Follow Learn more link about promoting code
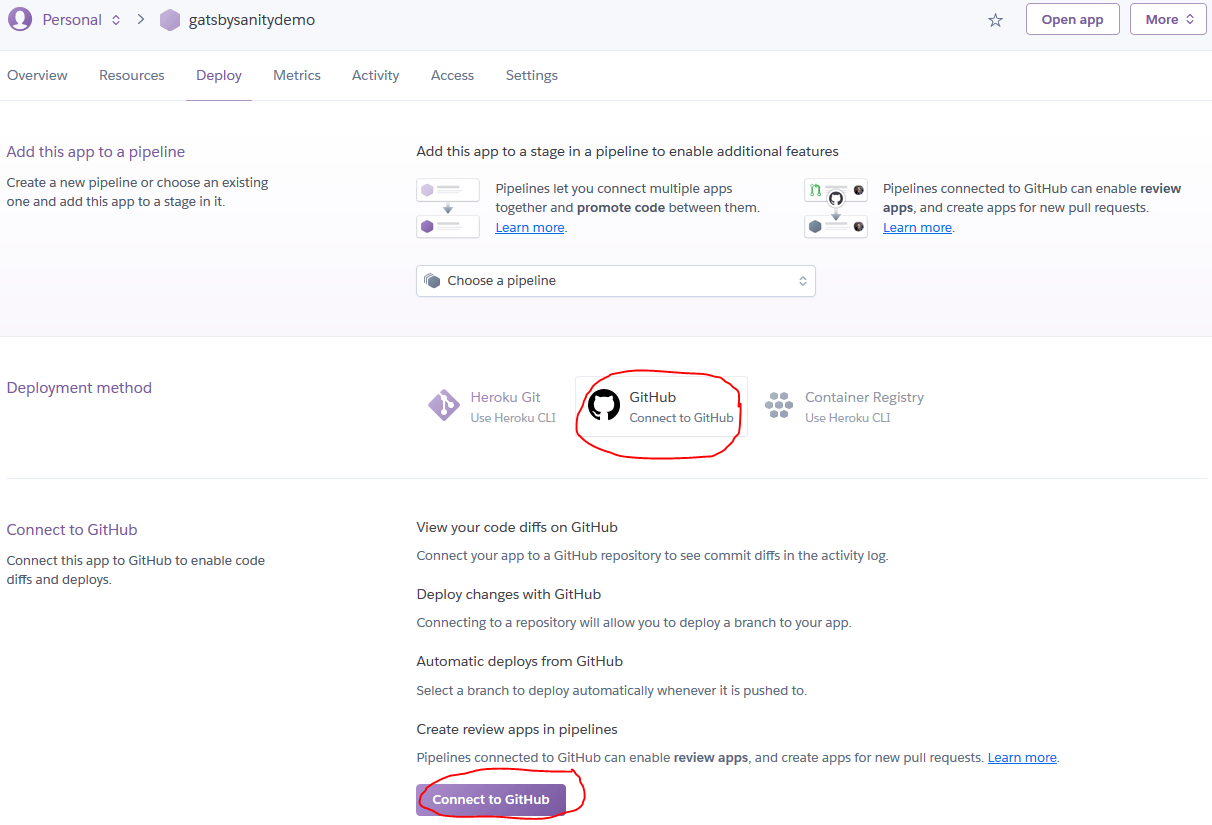The width and height of the screenshot is (1212, 825). (x=530, y=228)
